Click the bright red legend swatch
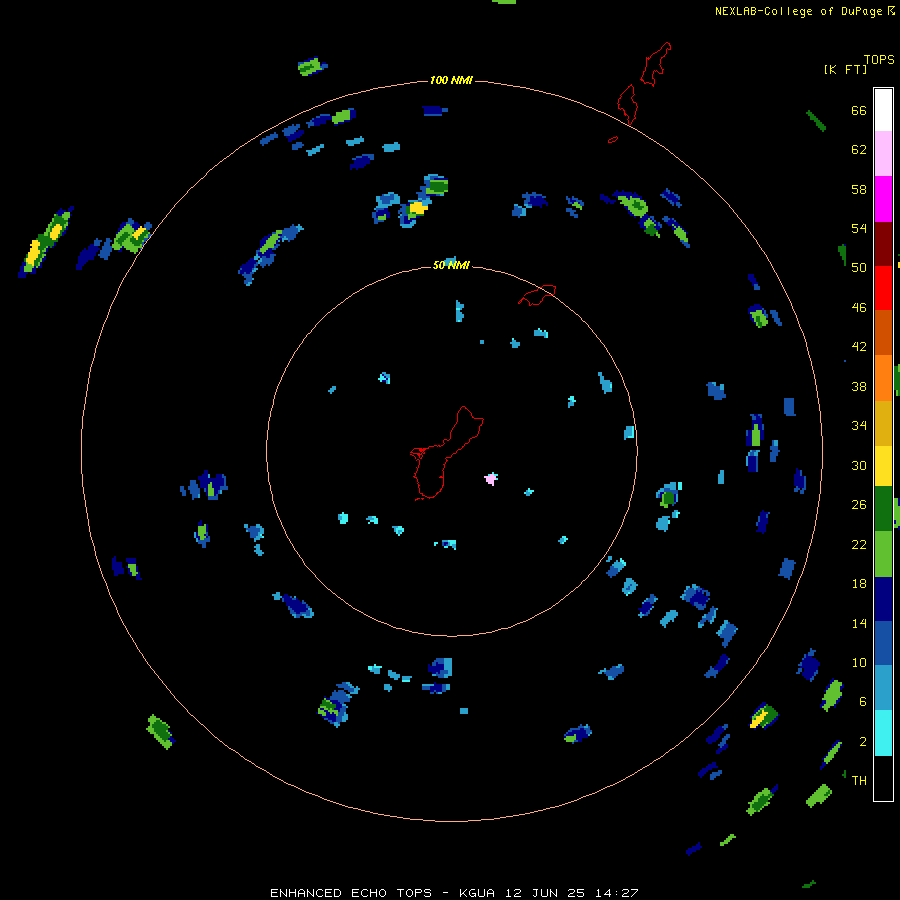Image resolution: width=900 pixels, height=900 pixels. pos(883,288)
